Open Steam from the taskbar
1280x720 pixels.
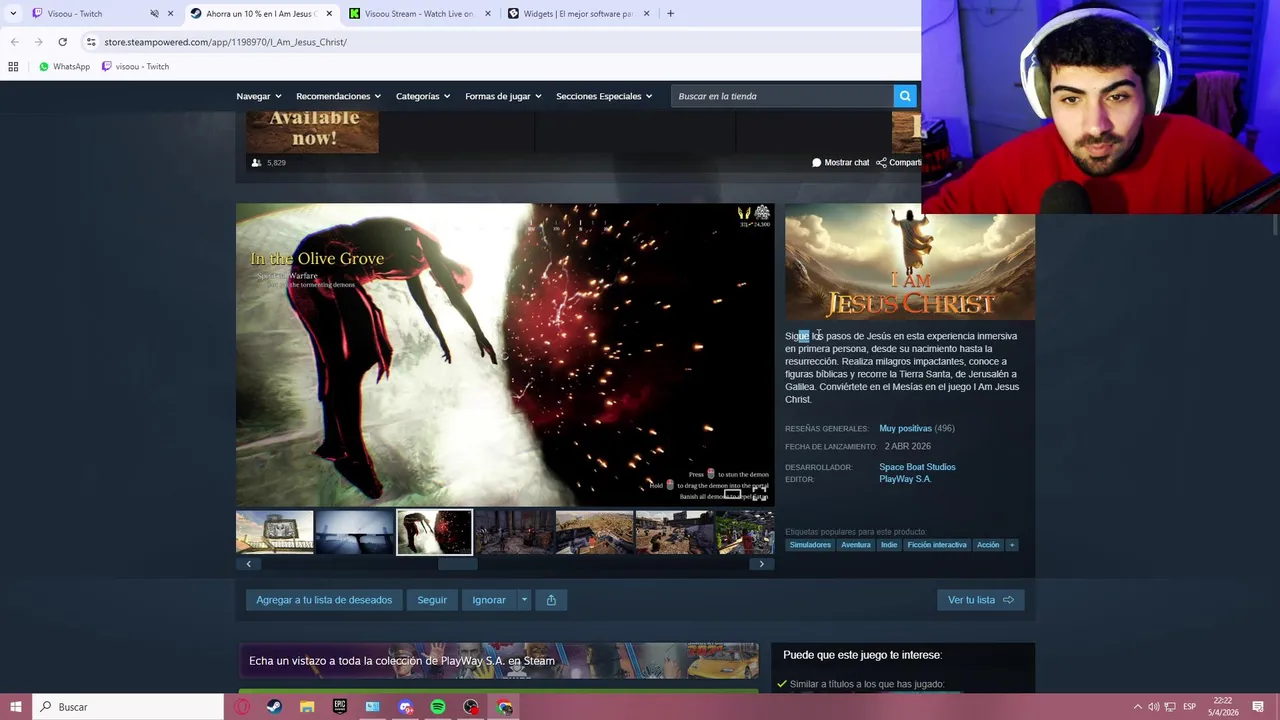coord(274,707)
